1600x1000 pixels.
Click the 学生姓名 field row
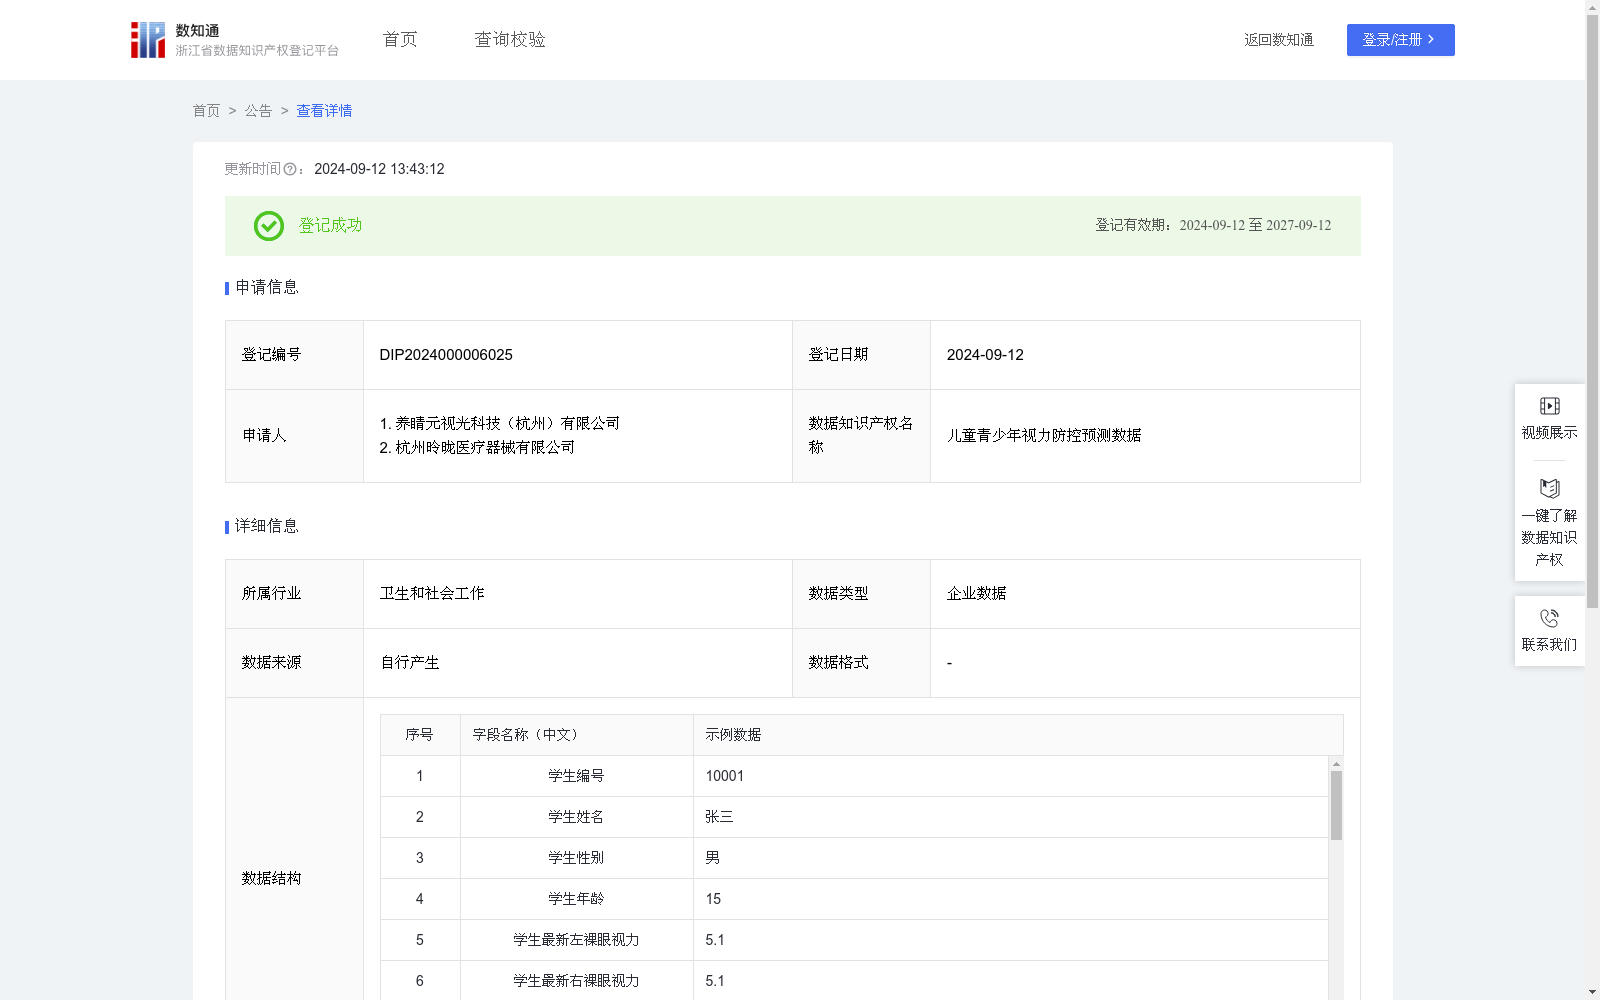coord(854,817)
